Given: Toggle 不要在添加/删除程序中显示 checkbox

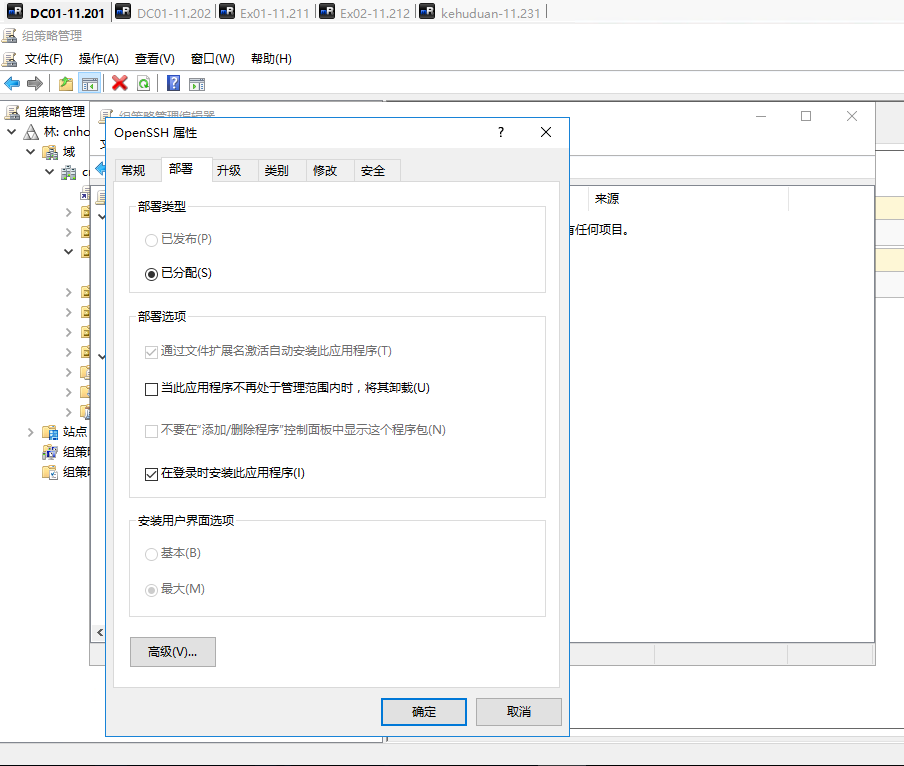Looking at the screenshot, I should (151, 431).
